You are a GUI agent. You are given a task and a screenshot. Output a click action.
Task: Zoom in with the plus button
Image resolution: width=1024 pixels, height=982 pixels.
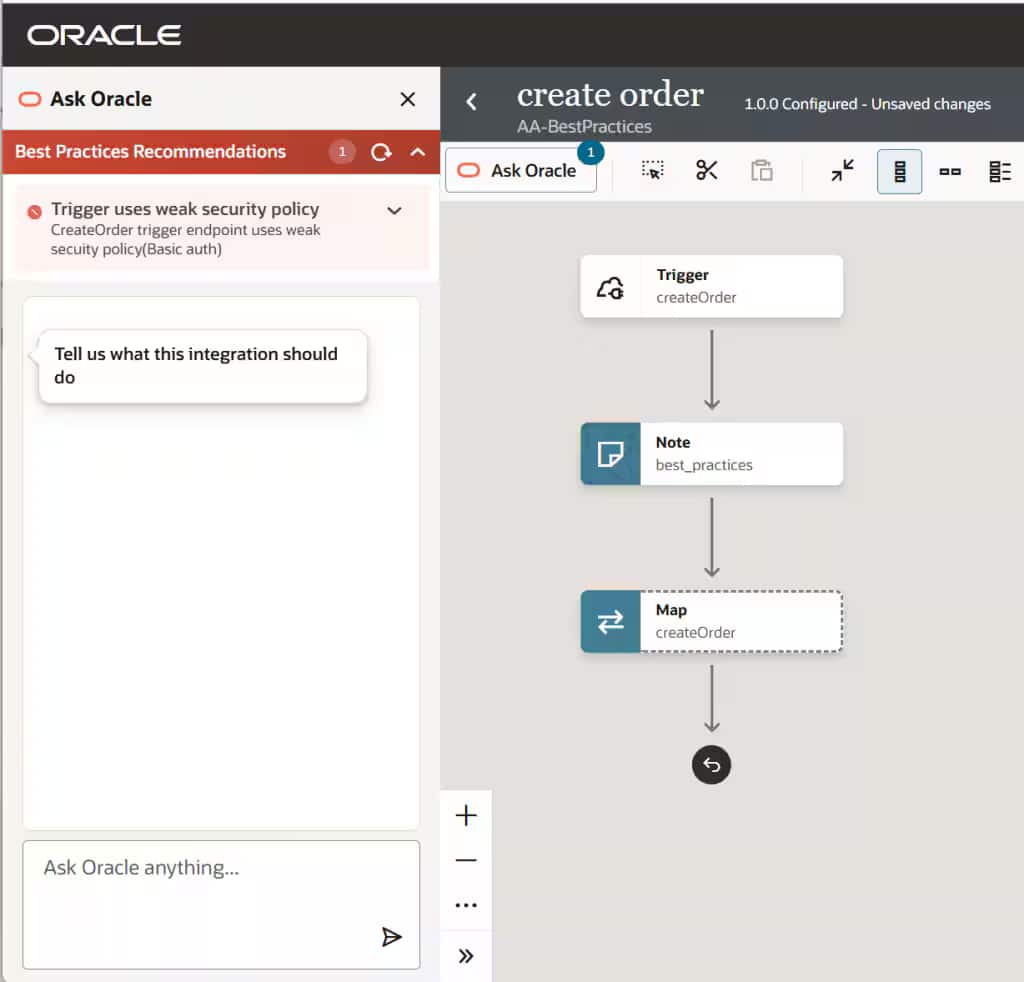pos(466,816)
